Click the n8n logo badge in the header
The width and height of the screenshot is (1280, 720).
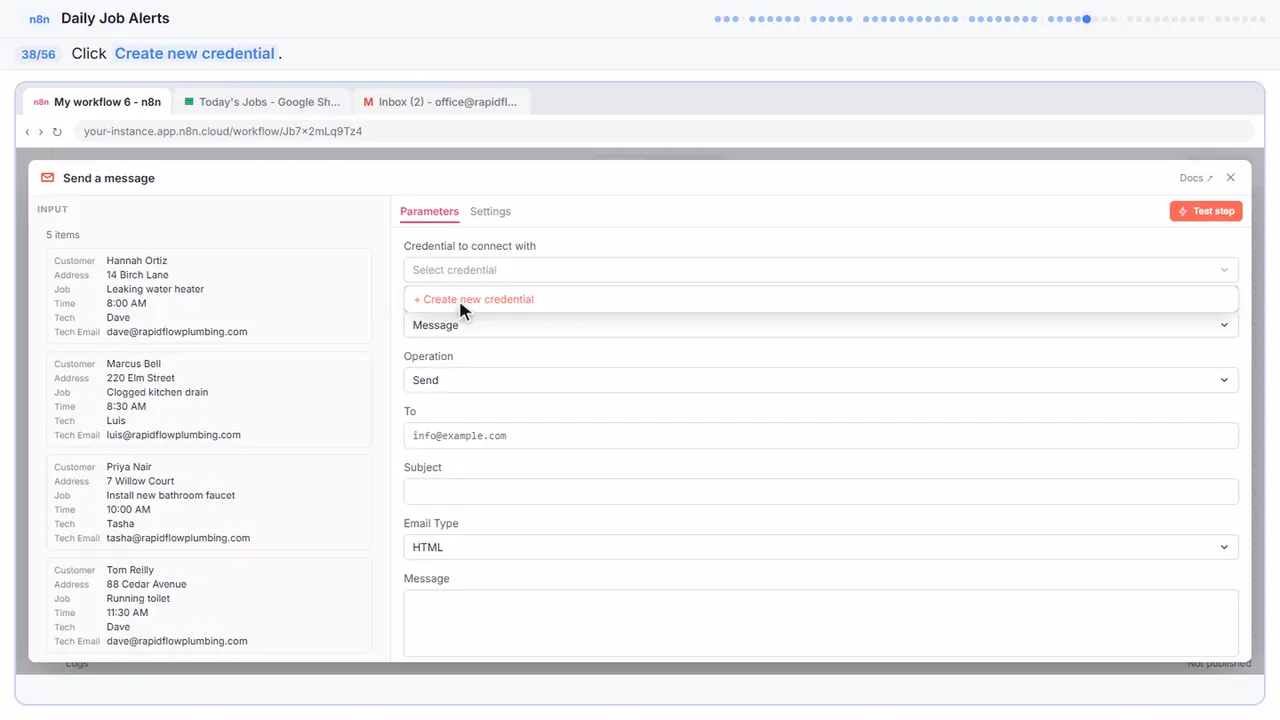click(40, 18)
